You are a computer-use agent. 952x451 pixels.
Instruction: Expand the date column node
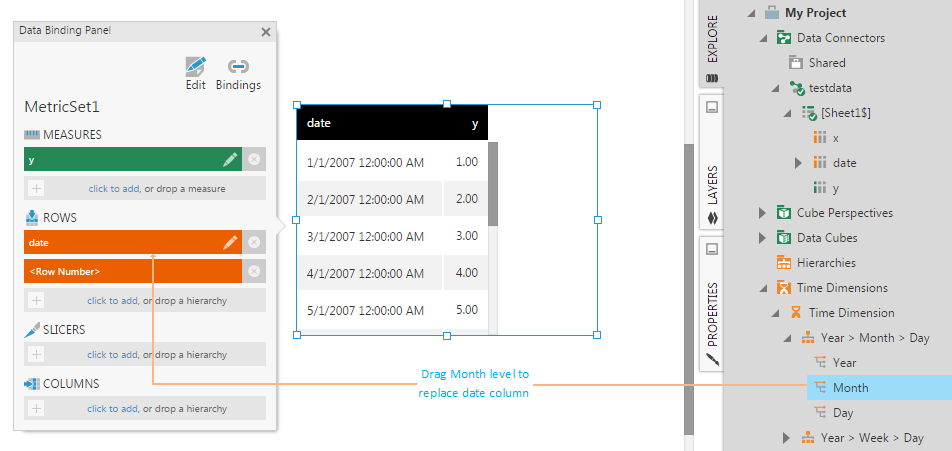[x=798, y=163]
